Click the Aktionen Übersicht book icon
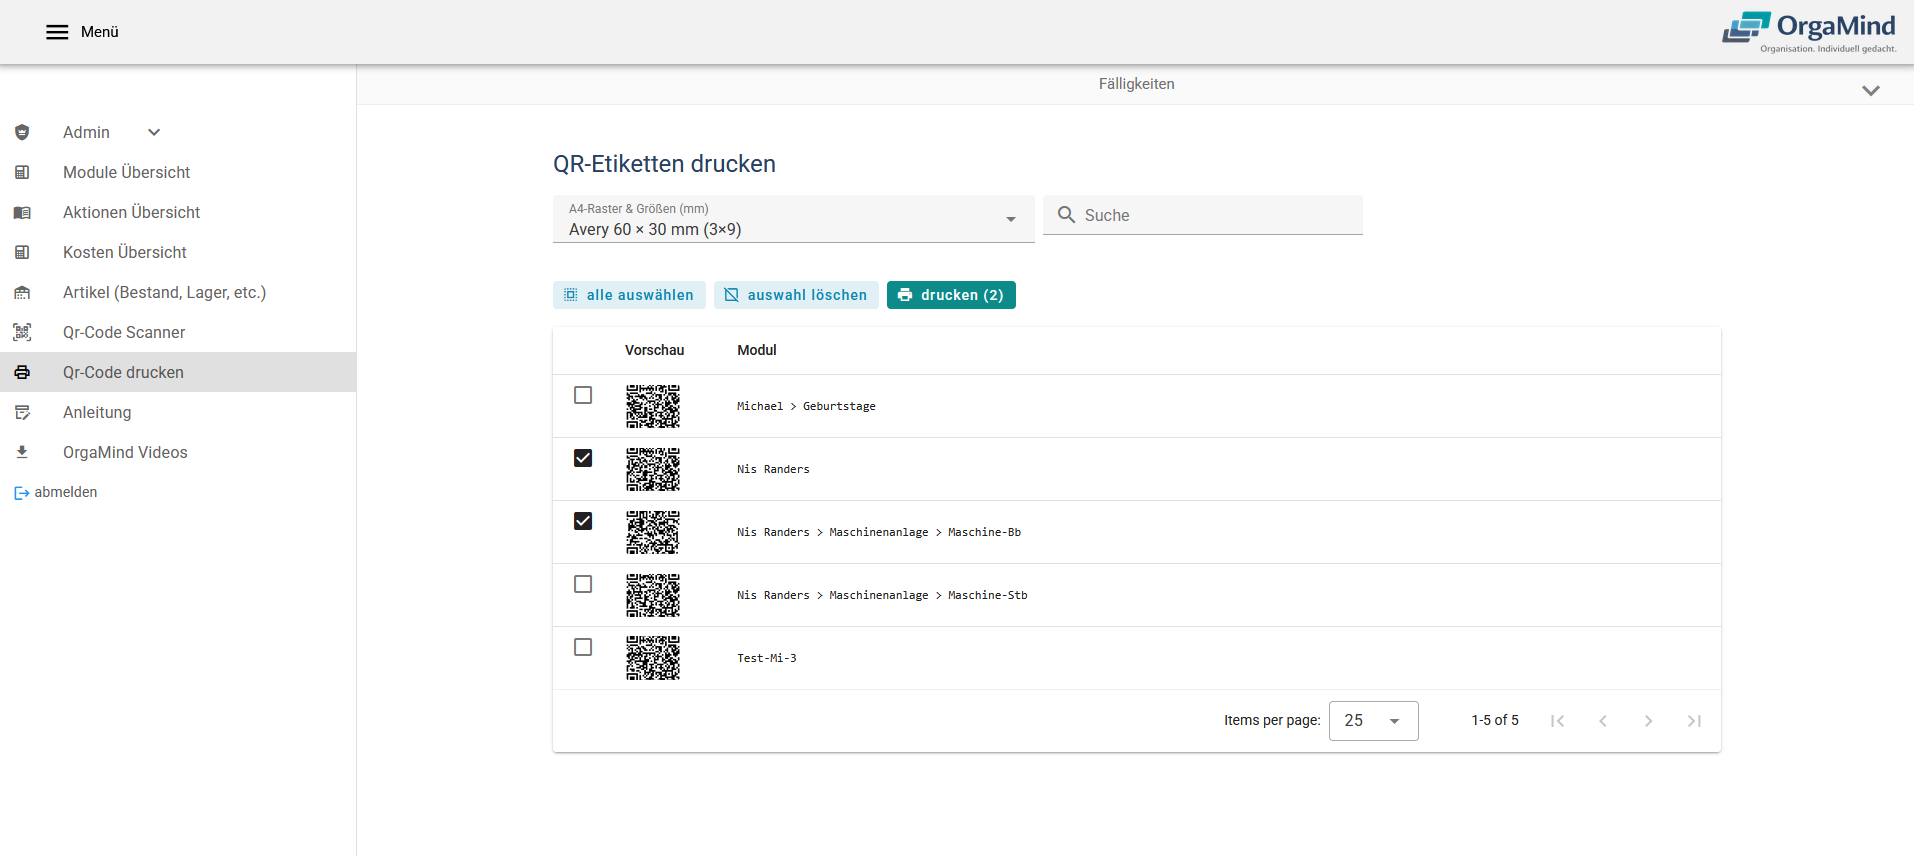The height and width of the screenshot is (856, 1914). click(x=22, y=212)
